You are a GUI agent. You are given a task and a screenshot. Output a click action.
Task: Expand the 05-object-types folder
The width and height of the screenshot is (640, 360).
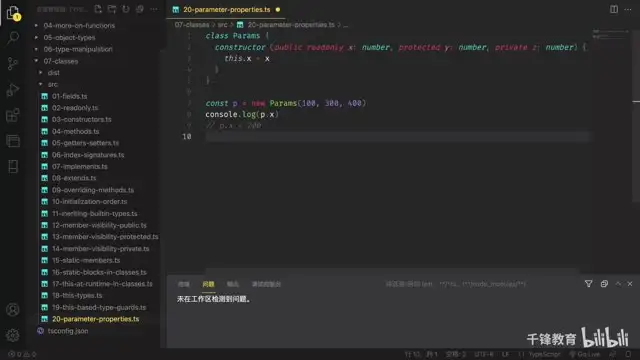click(x=69, y=37)
